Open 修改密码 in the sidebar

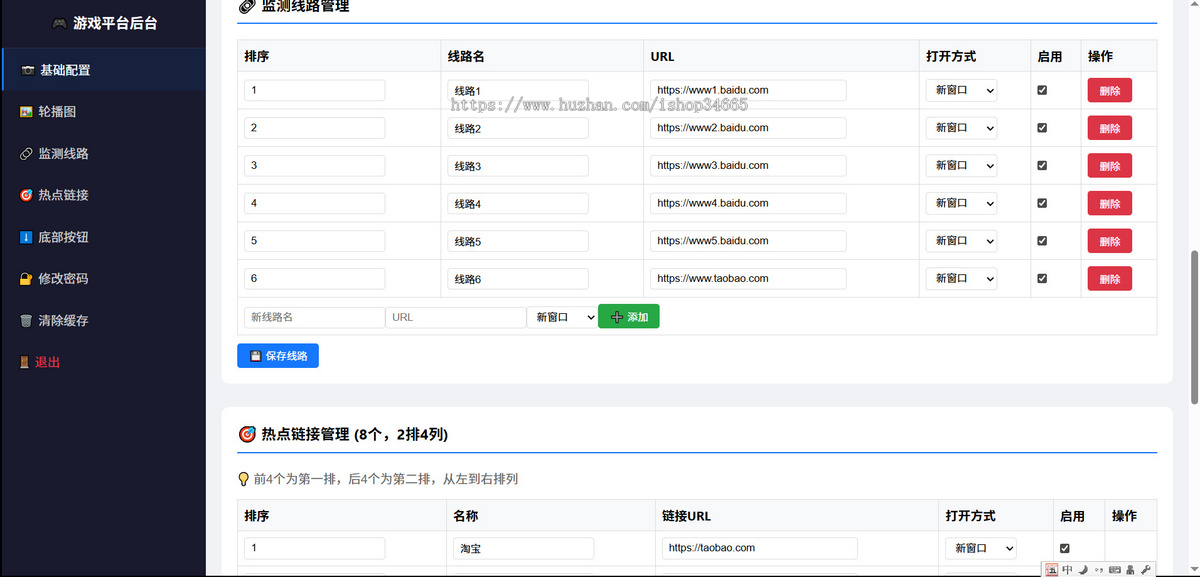pyautogui.click(x=103, y=279)
